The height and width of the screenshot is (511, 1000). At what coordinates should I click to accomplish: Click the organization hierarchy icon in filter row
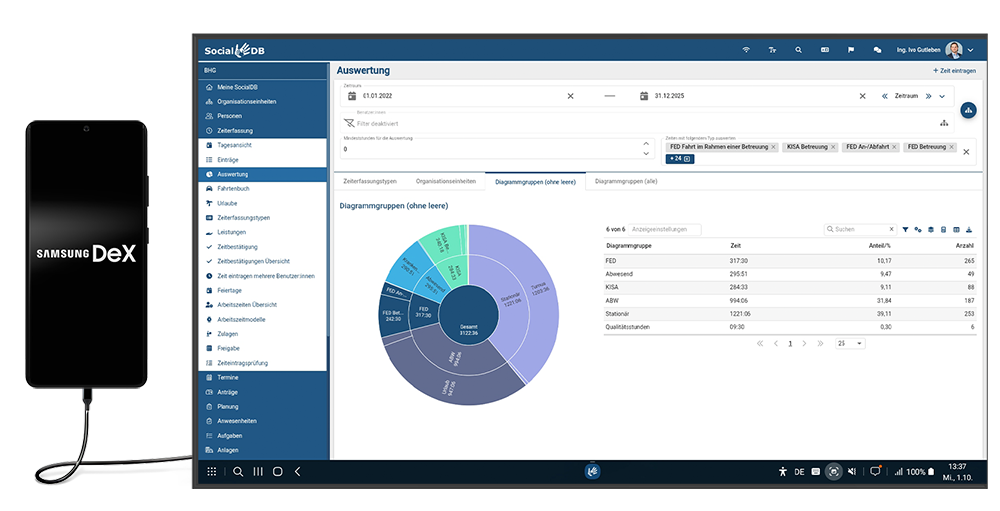943,123
